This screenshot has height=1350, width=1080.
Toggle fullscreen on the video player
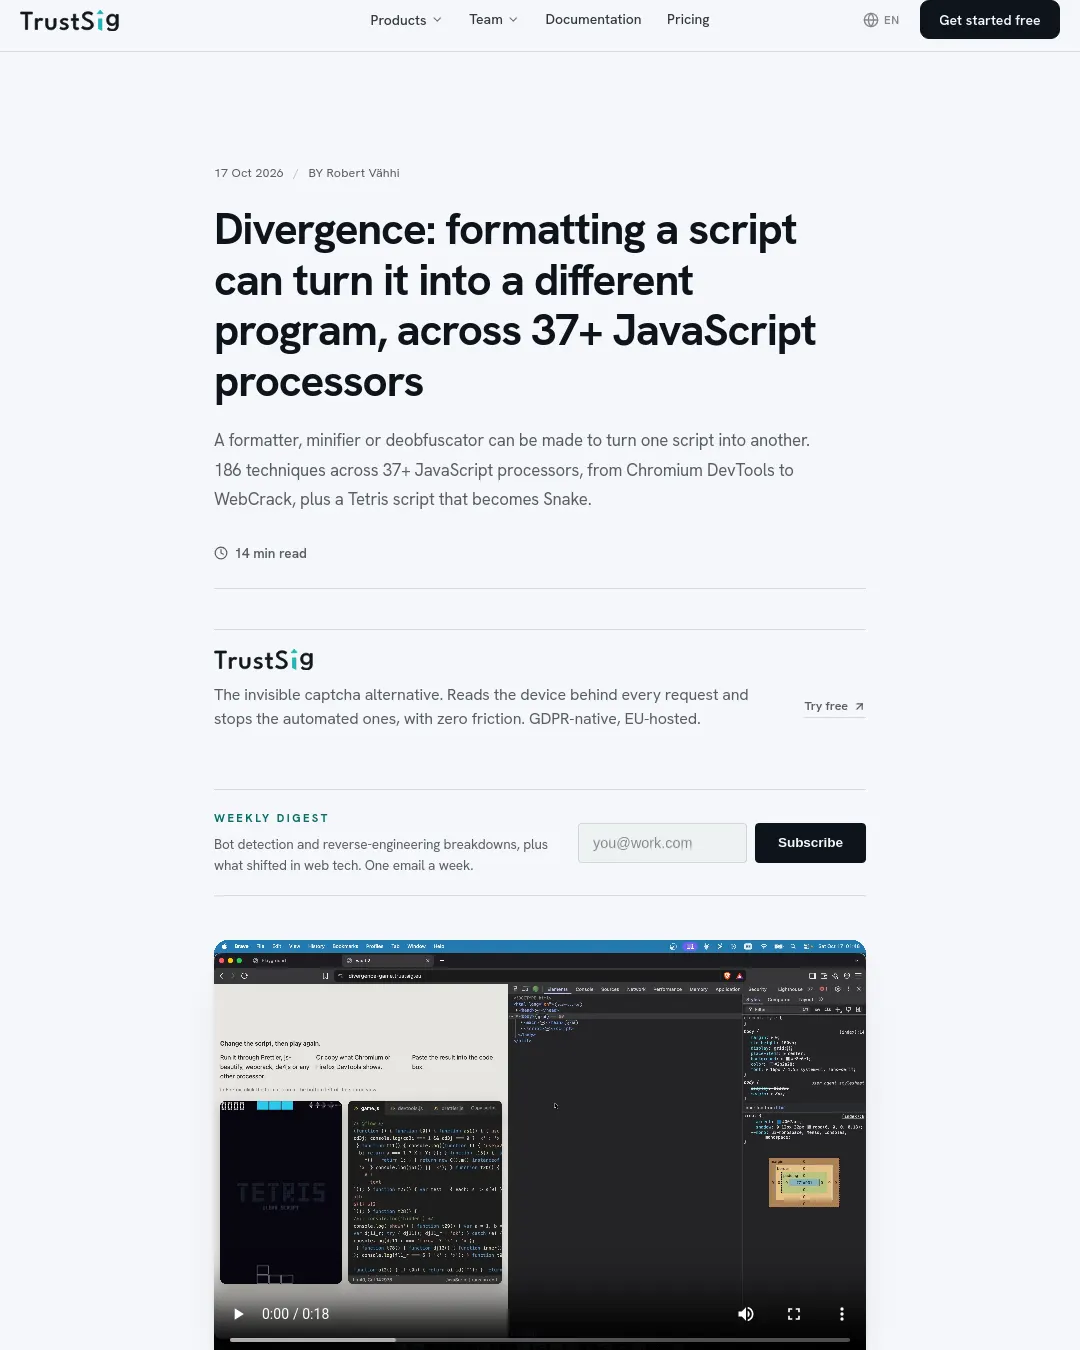(x=794, y=1314)
